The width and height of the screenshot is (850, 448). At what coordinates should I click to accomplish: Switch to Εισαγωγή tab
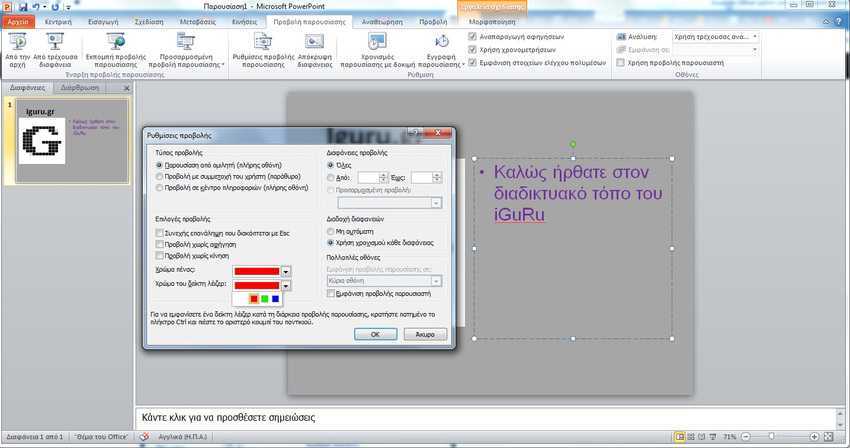click(103, 22)
